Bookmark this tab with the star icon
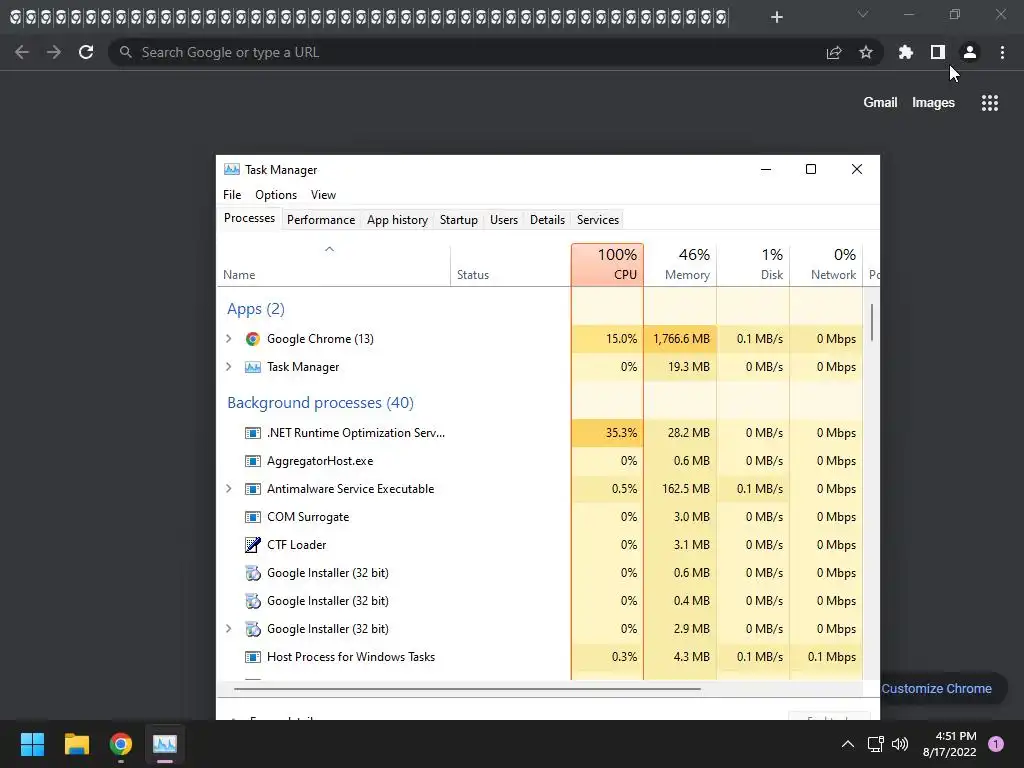This screenshot has height=768, width=1024. pos(866,52)
